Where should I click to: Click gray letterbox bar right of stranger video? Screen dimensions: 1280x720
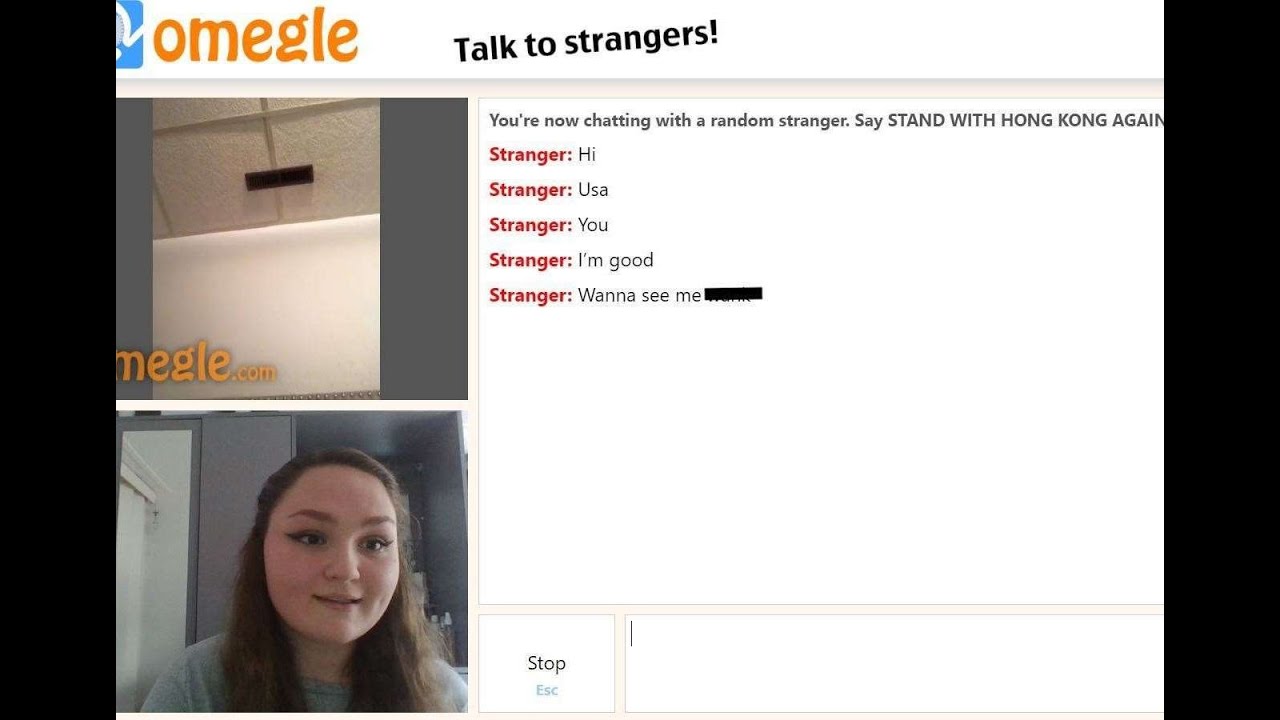(424, 249)
